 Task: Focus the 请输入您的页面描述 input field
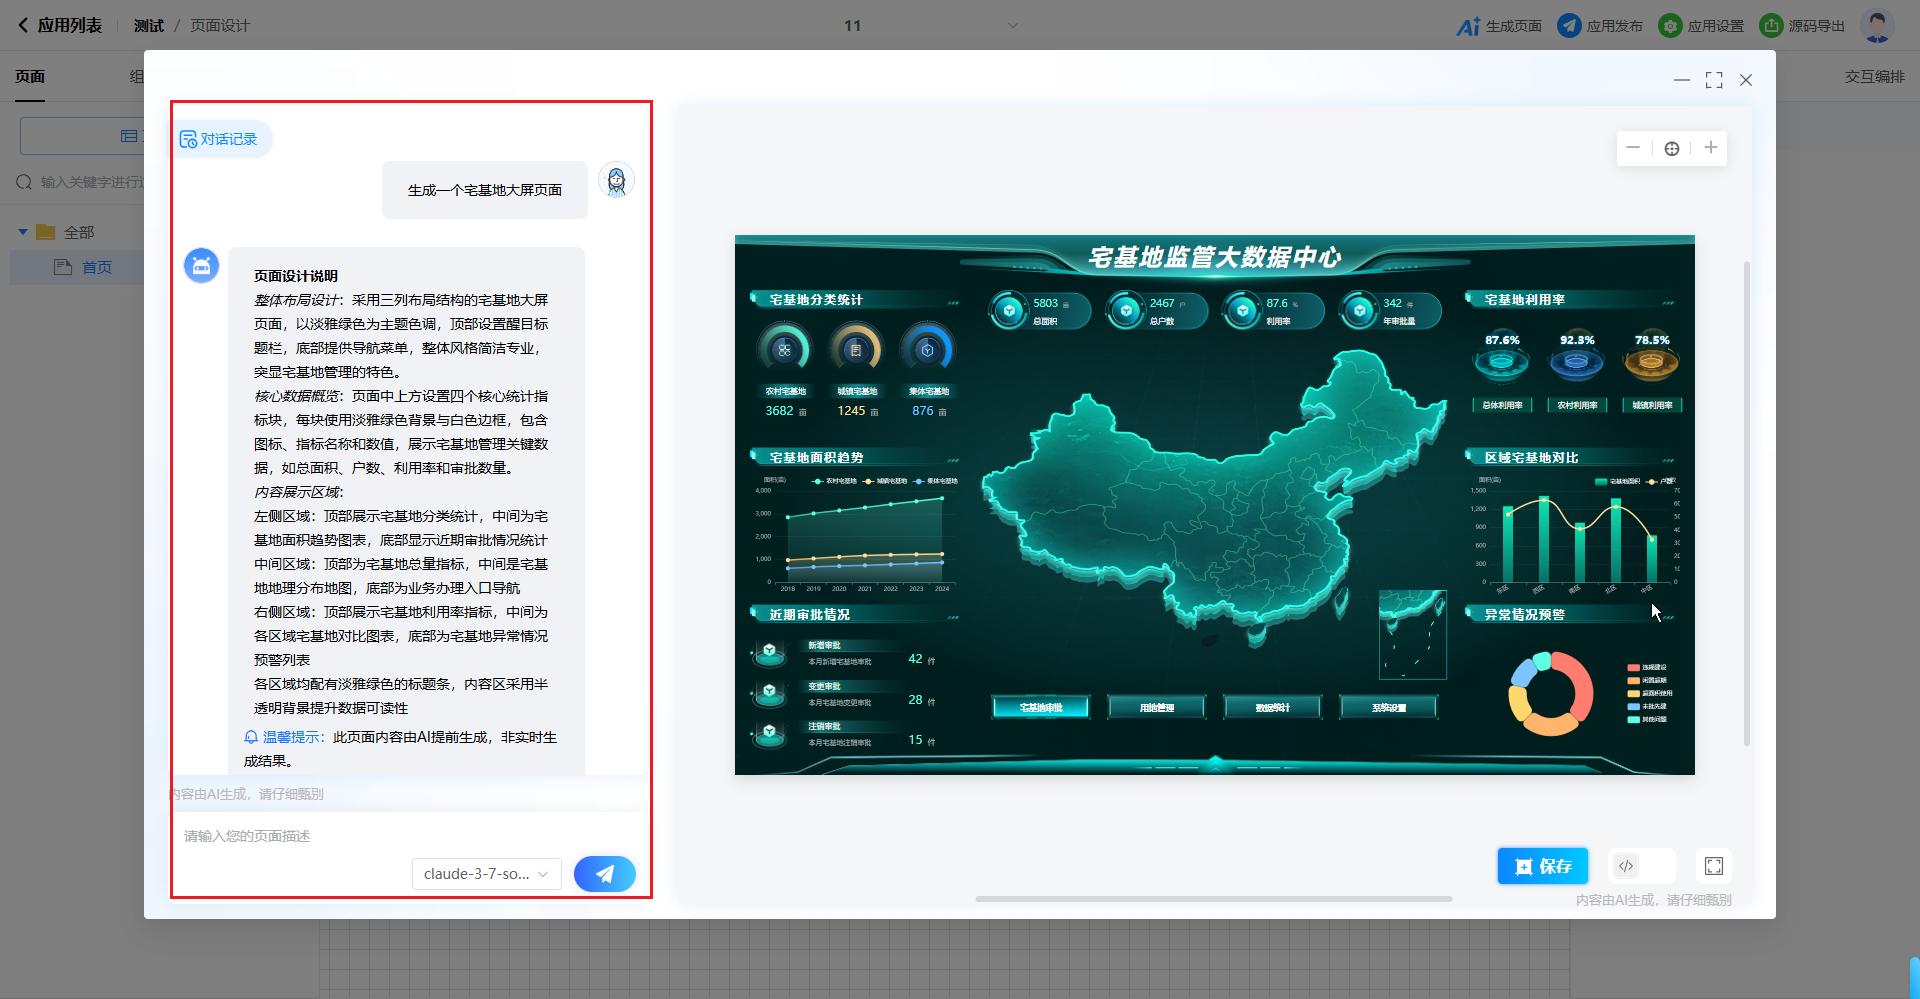tap(400, 836)
